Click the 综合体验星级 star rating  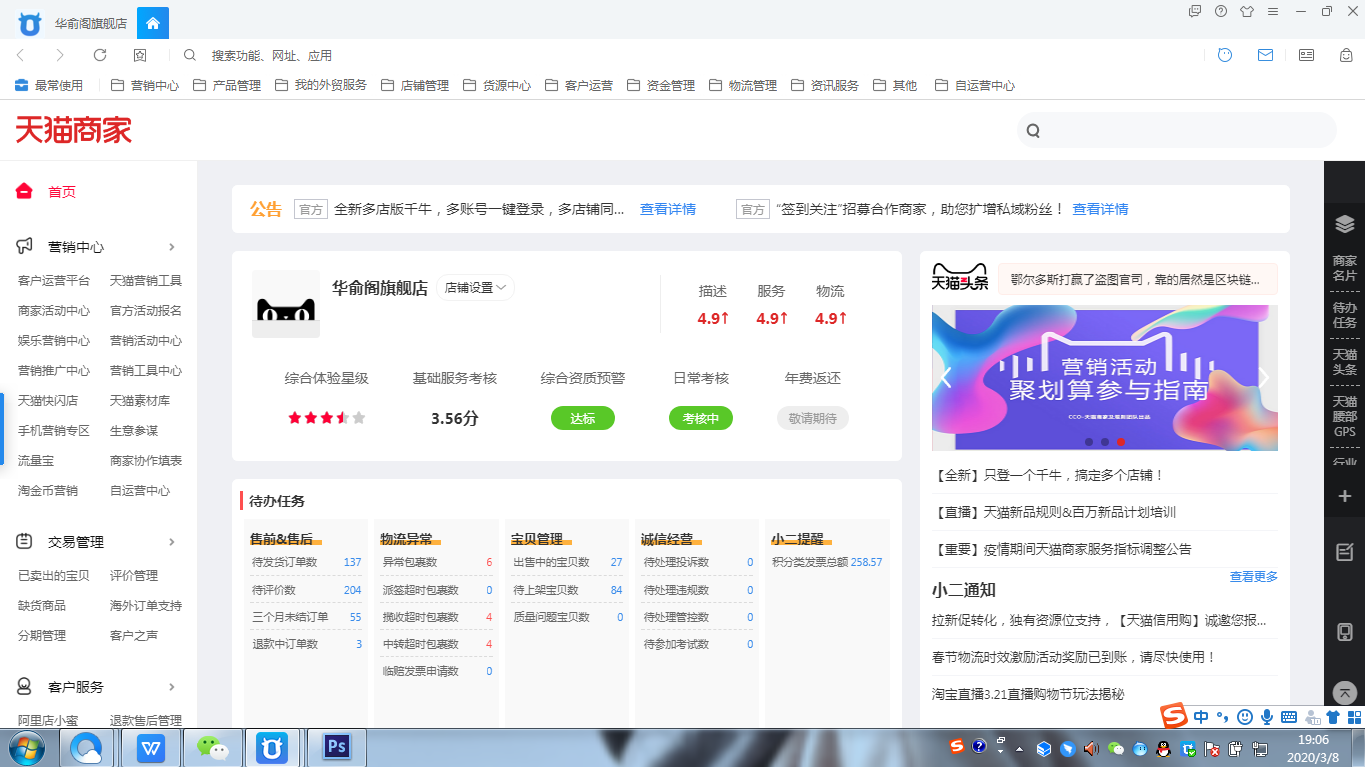coord(327,418)
